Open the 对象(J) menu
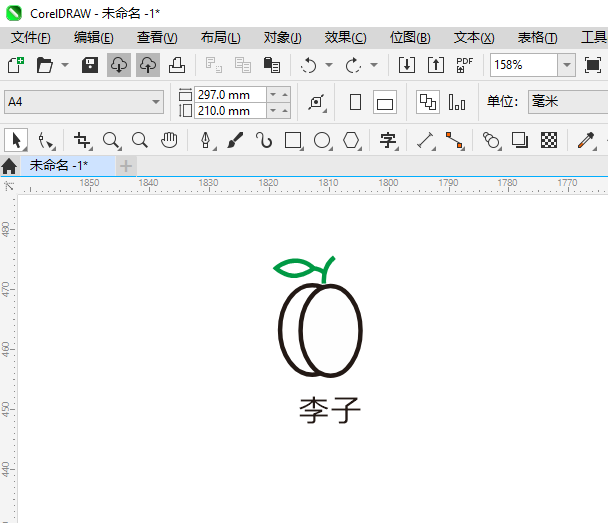 point(283,38)
